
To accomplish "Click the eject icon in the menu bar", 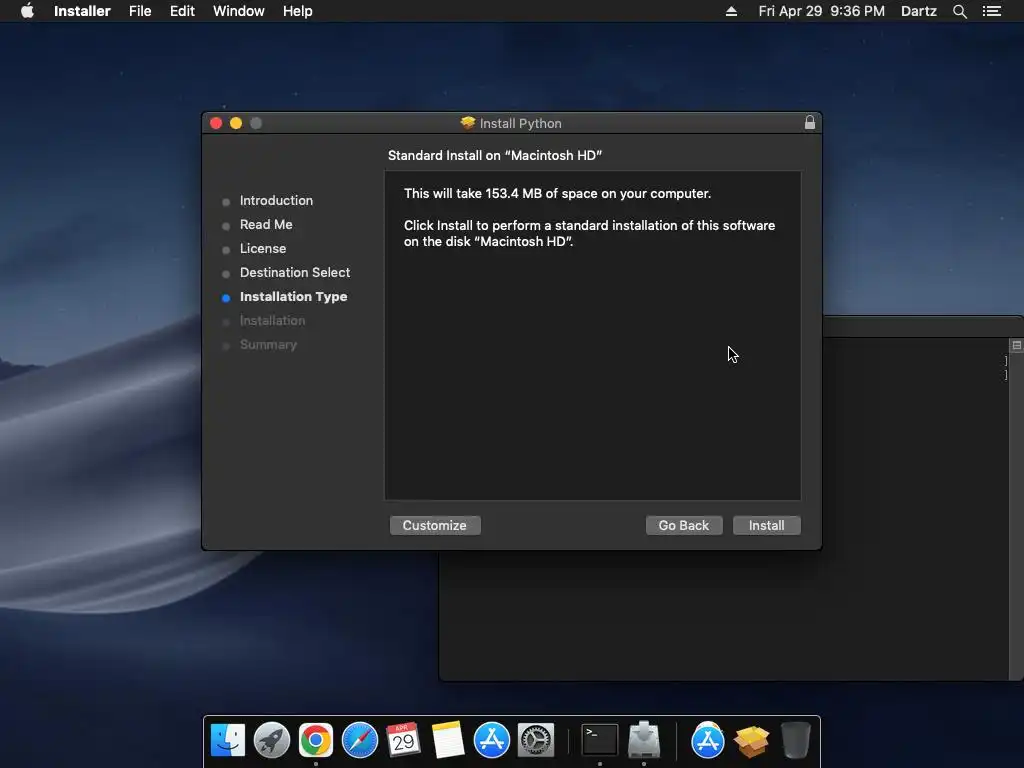I will pos(731,11).
